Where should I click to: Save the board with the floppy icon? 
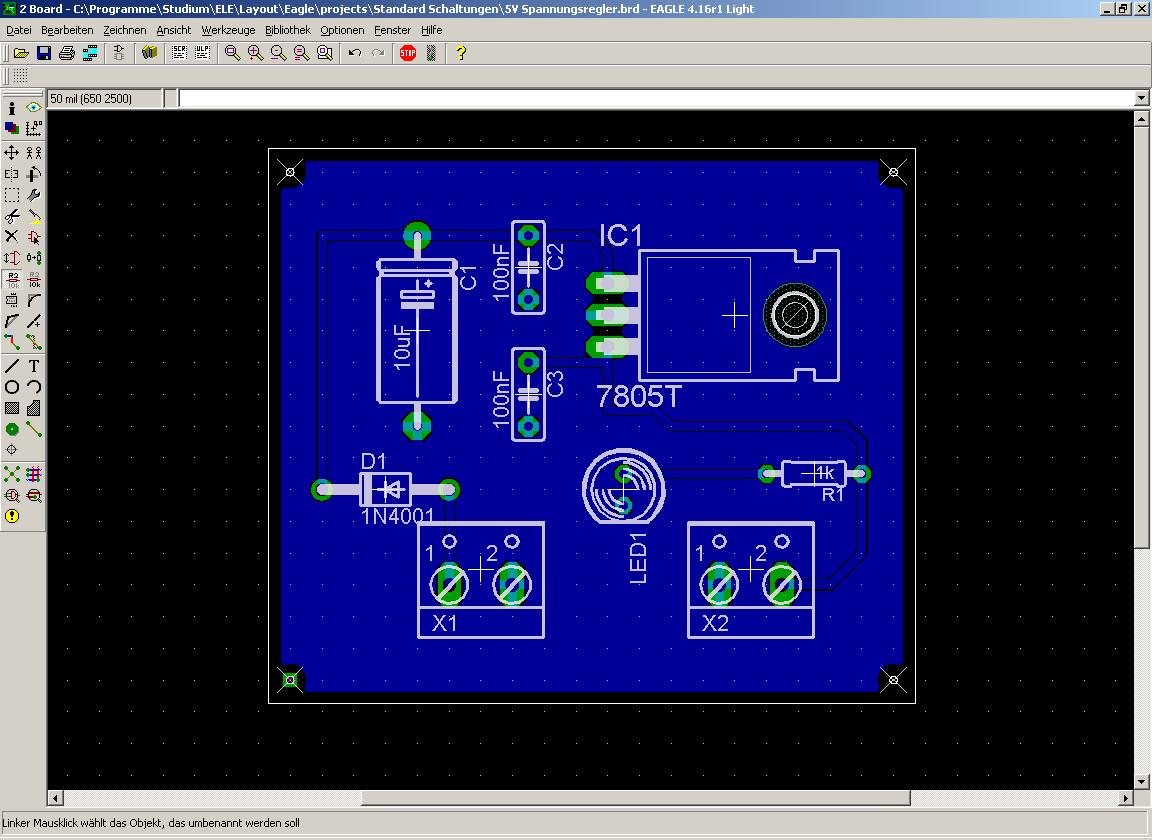click(x=44, y=53)
